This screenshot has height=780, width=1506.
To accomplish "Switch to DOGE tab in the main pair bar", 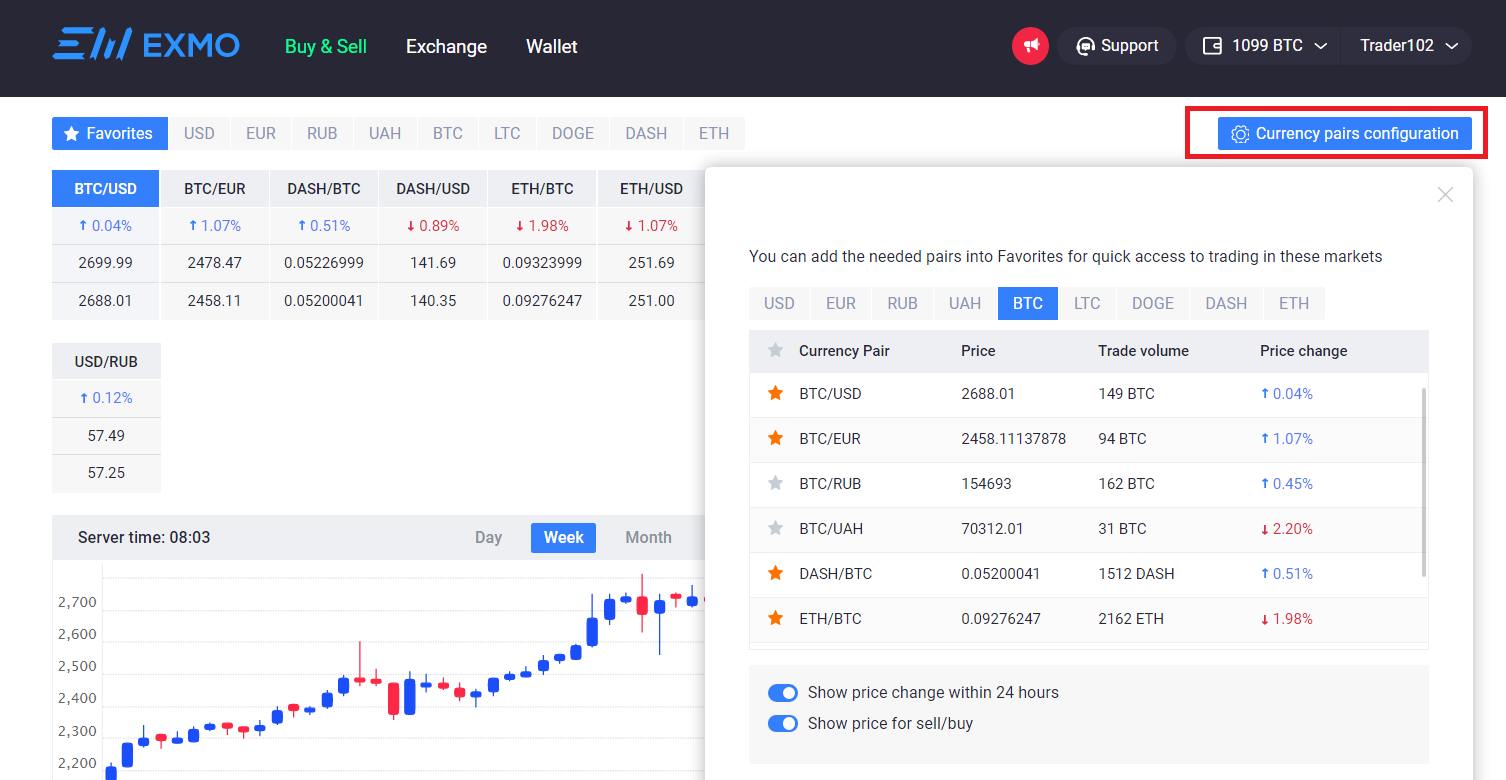I will 573,133.
